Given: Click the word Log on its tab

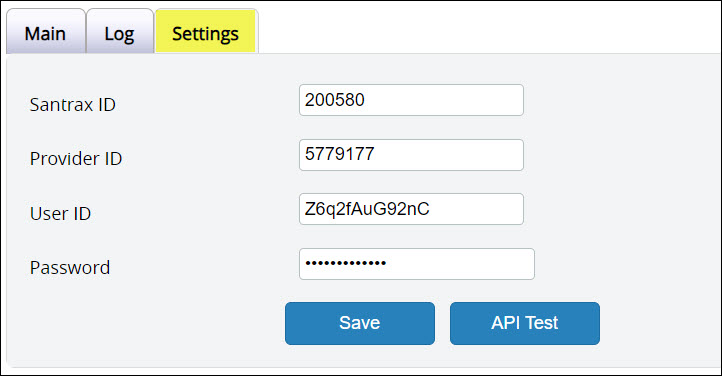Looking at the screenshot, I should [x=119, y=35].
